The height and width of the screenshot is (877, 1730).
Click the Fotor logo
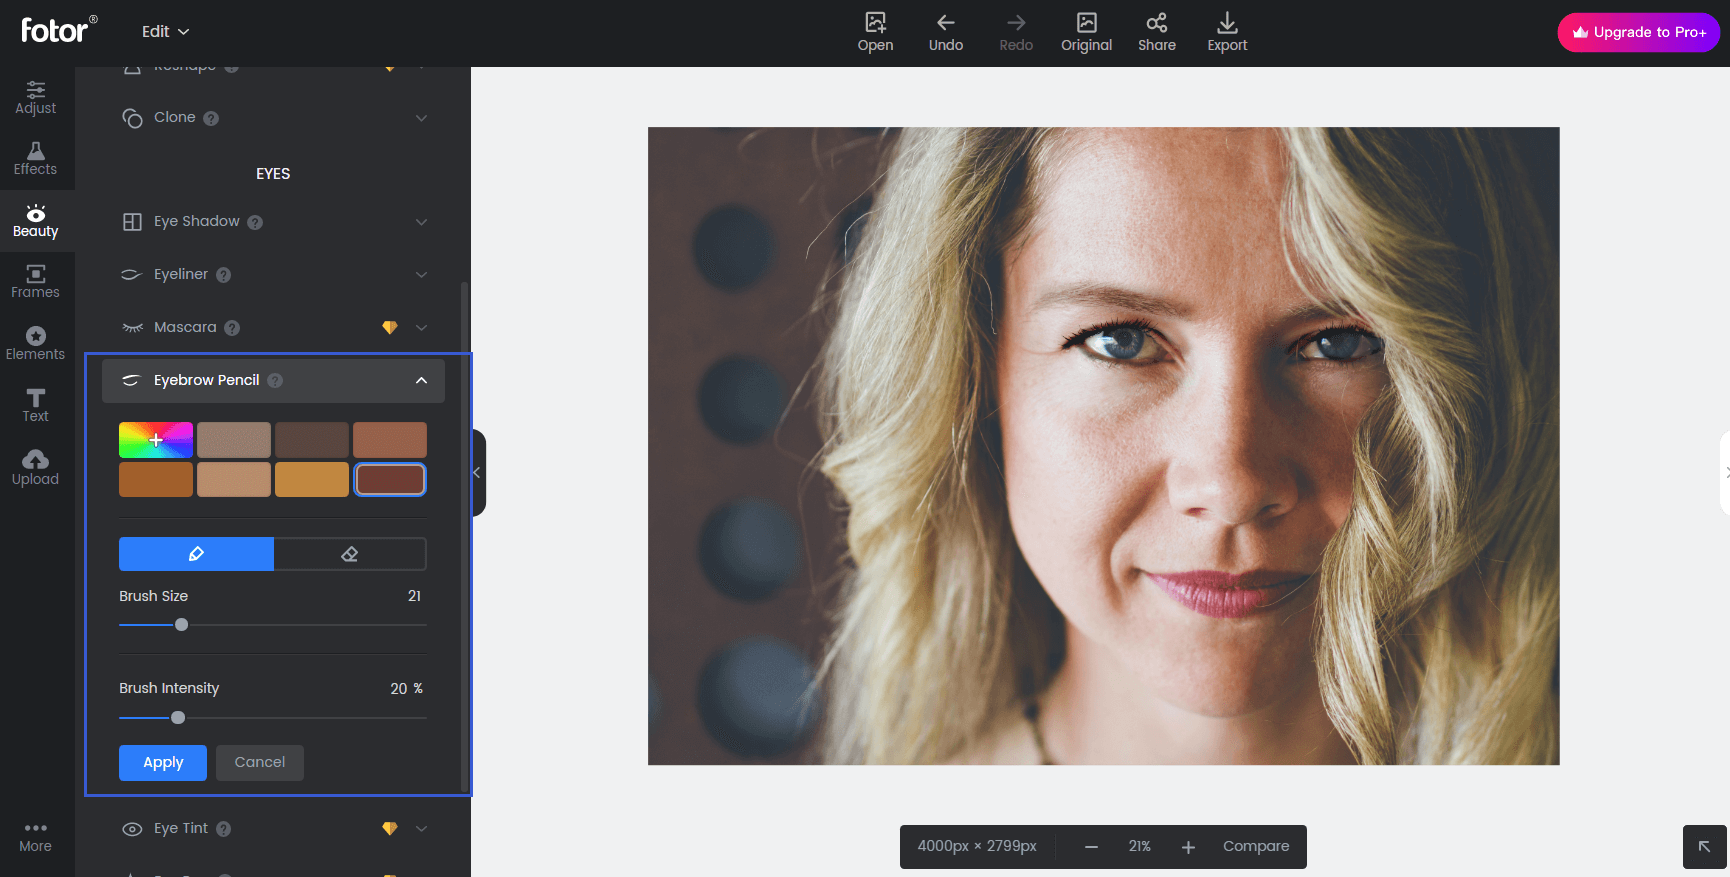coord(59,30)
